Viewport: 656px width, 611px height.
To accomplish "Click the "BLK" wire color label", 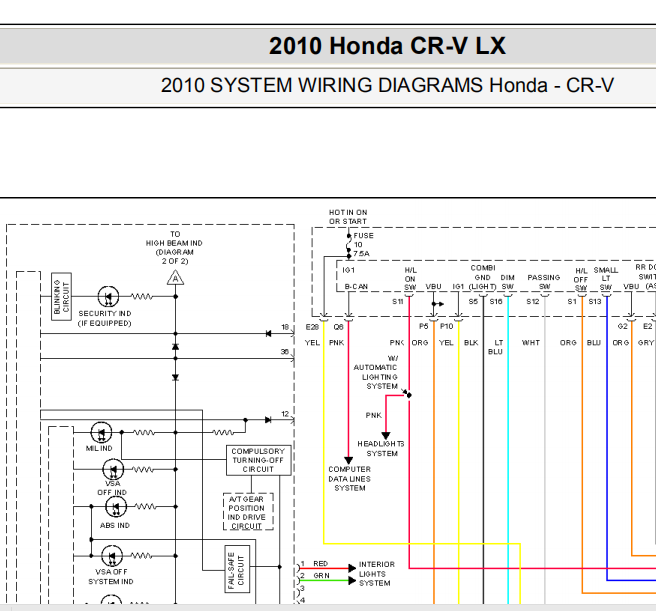I will 471,343.
